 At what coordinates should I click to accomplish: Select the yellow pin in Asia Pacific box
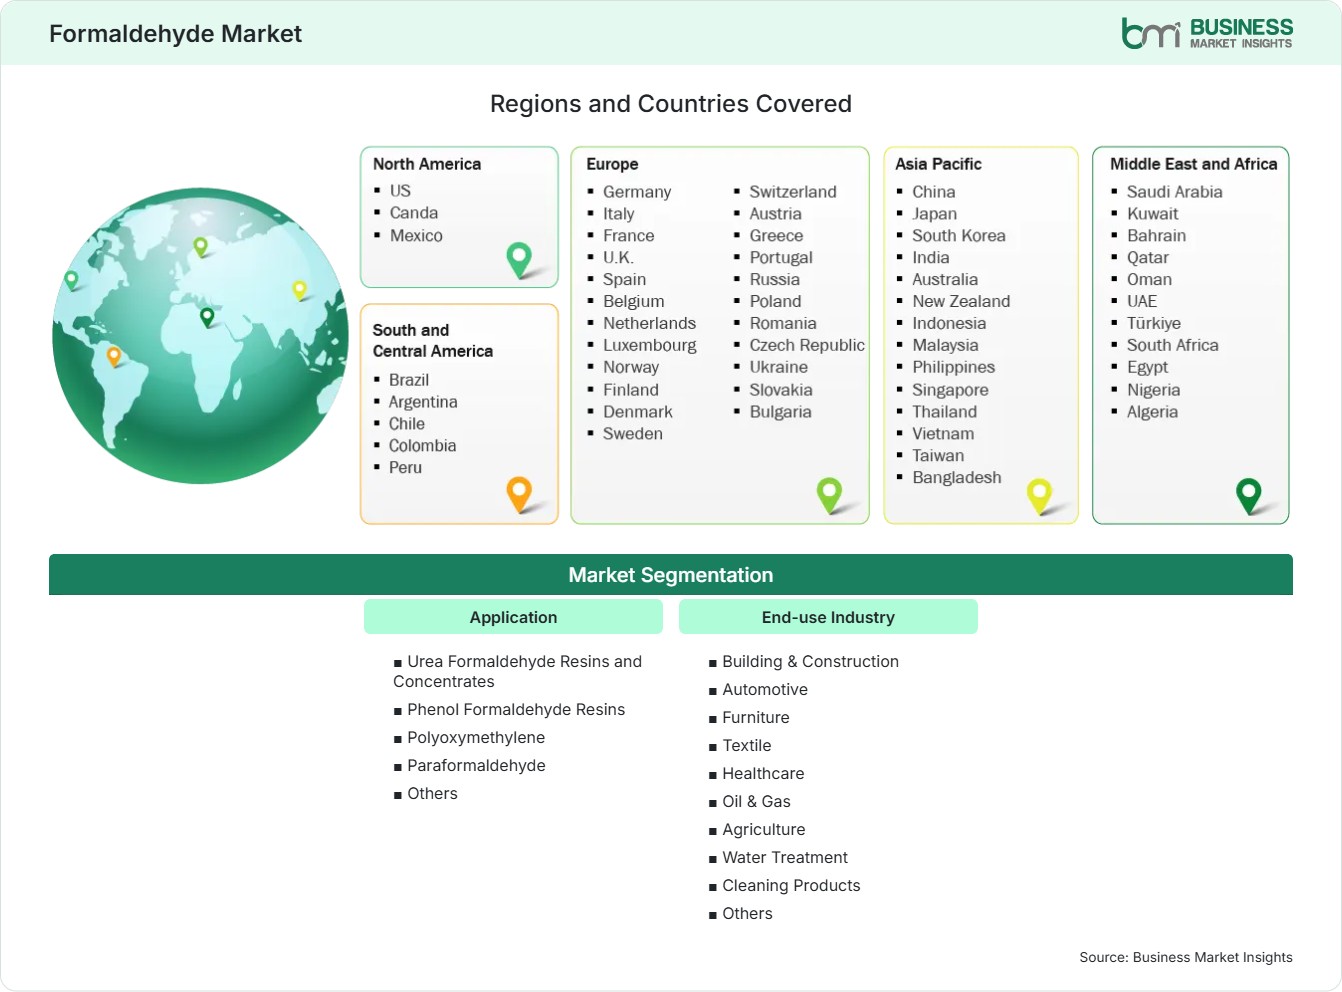1039,496
